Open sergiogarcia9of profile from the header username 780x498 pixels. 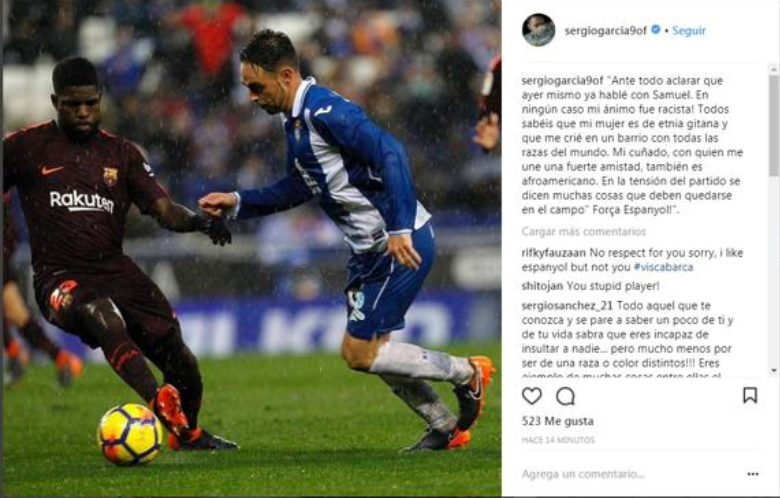[605, 30]
